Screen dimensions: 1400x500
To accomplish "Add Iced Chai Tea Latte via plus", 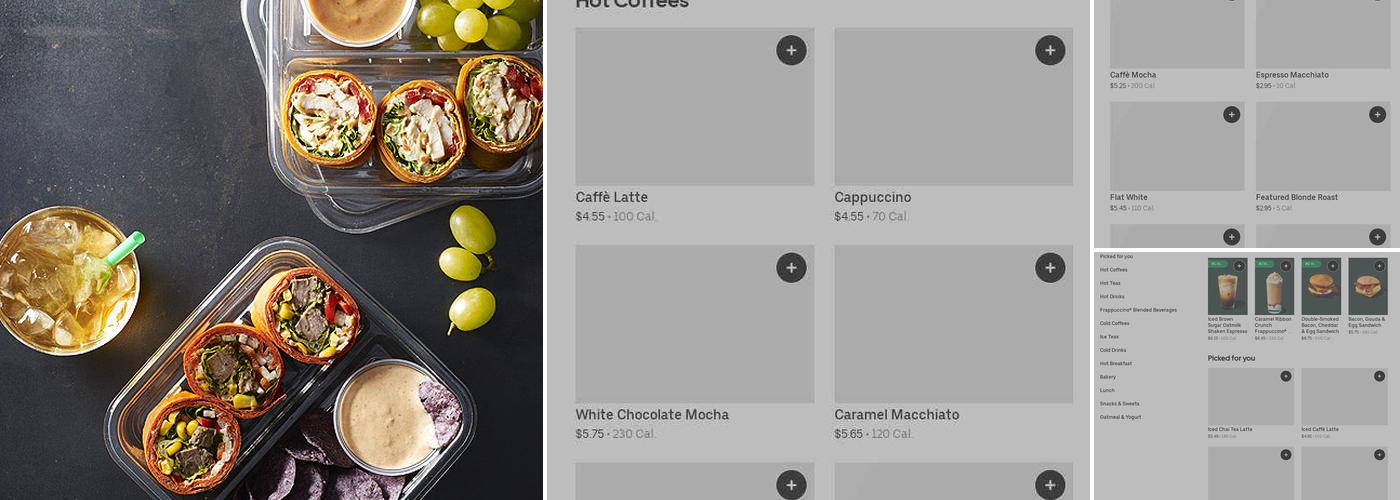I will [1286, 376].
